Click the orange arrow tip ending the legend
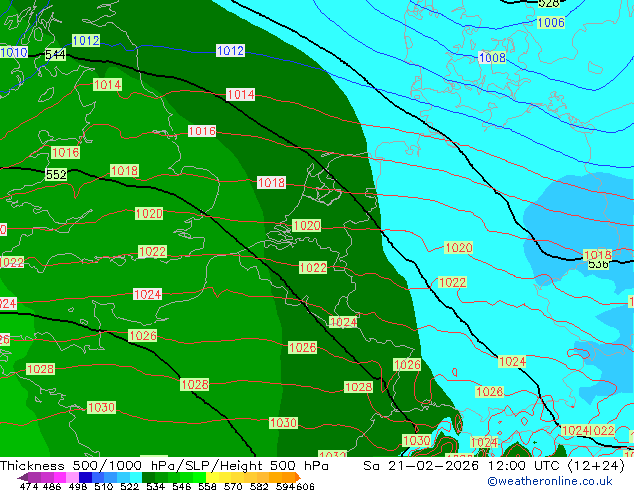Image resolution: width=634 pixels, height=490 pixels. point(298,477)
